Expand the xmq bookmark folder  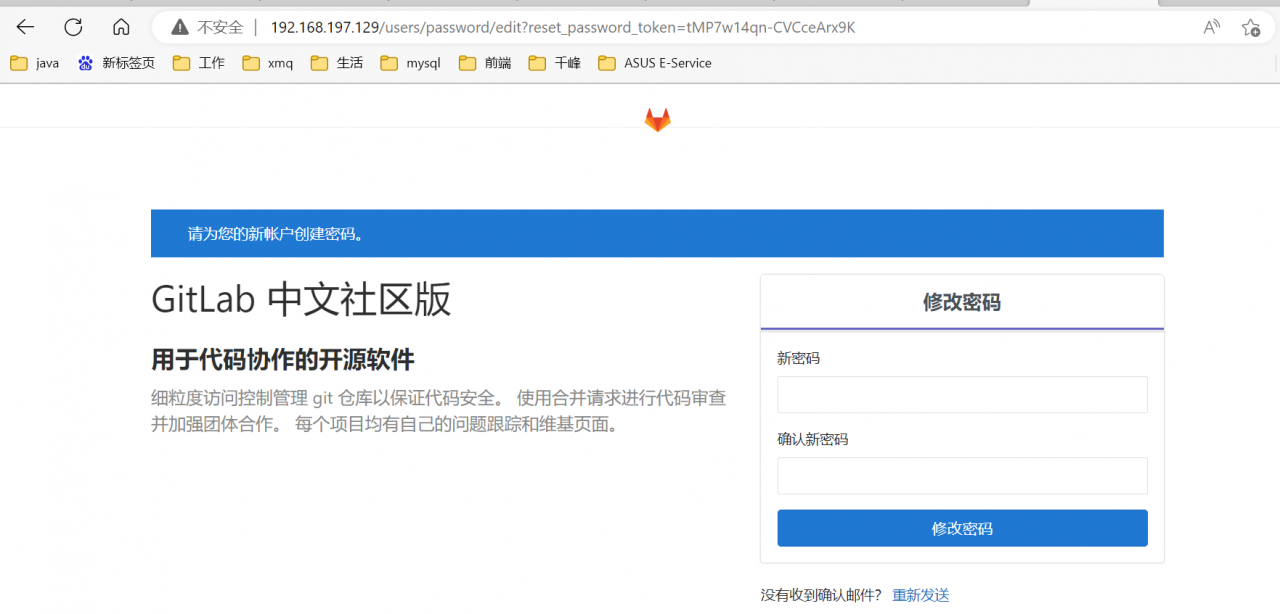[268, 63]
